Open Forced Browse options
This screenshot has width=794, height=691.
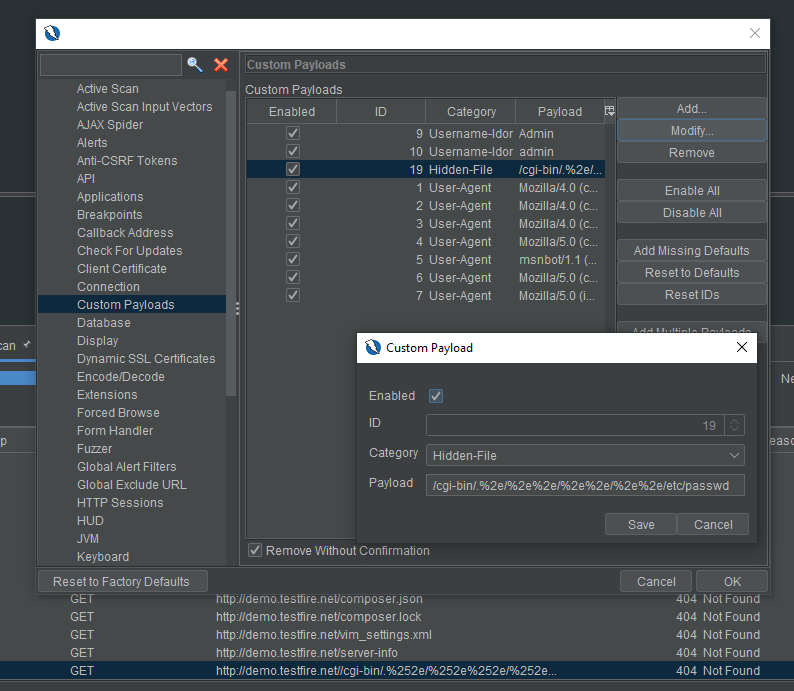118,413
